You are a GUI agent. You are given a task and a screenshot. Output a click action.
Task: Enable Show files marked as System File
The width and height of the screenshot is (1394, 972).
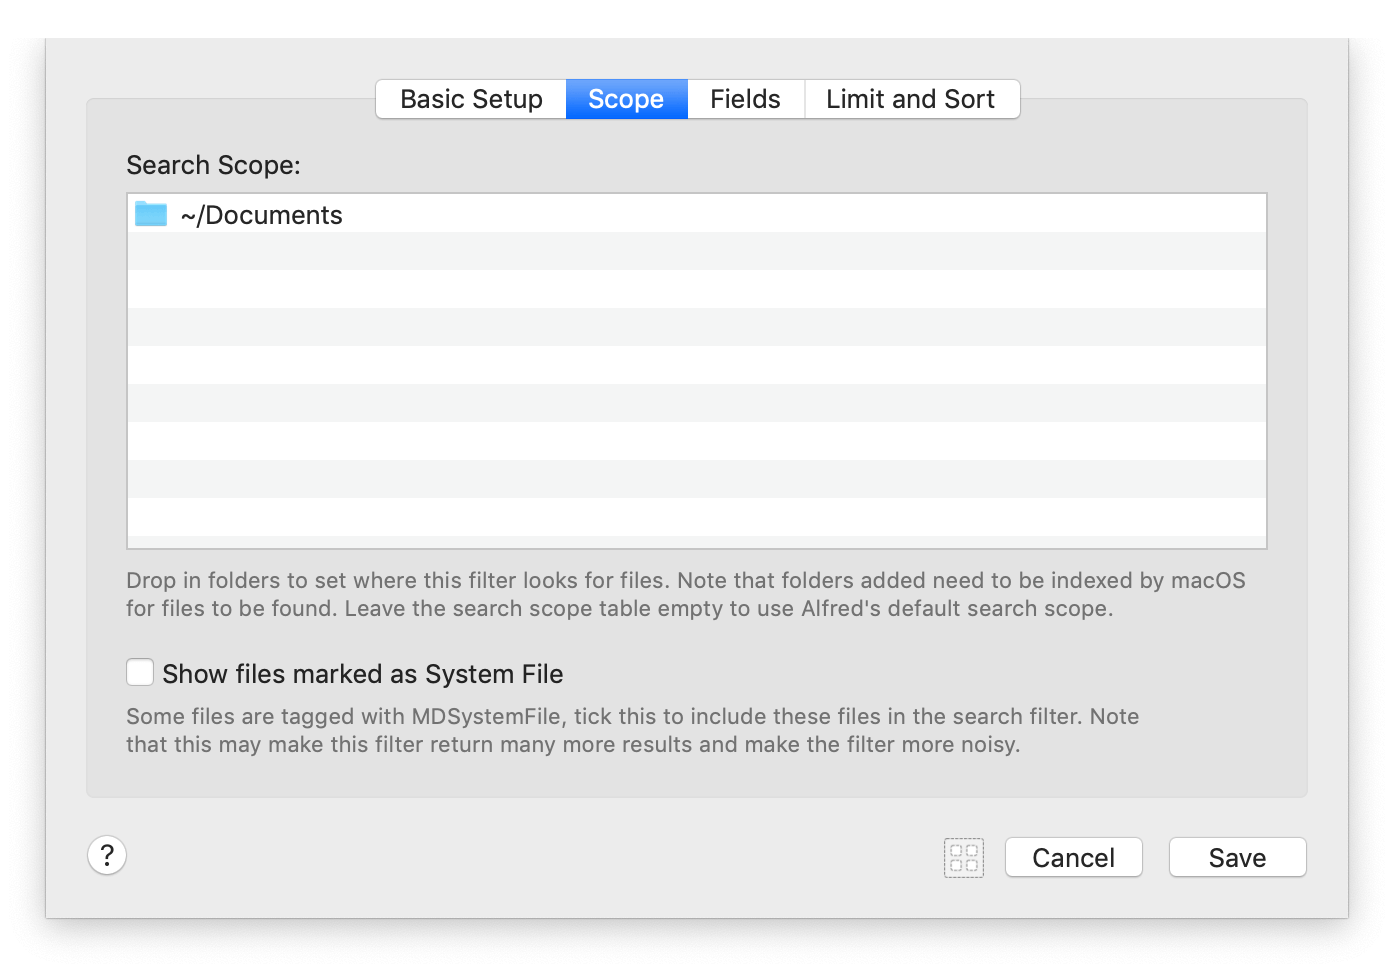[140, 672]
